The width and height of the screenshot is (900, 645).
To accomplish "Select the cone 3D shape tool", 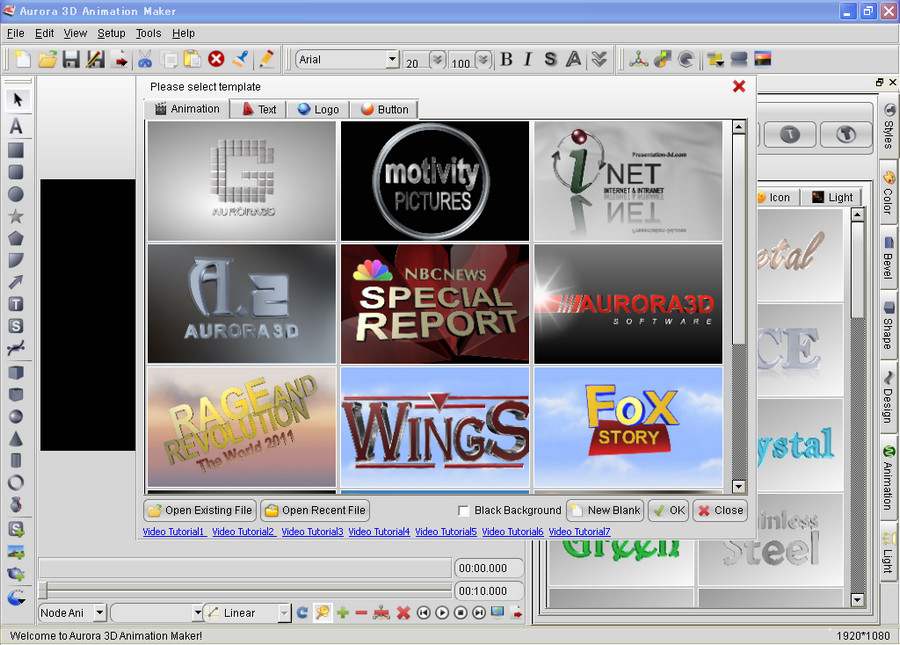I will click(x=16, y=438).
